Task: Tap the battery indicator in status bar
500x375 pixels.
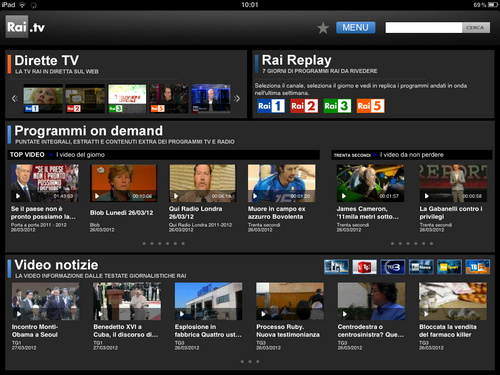Action: coord(493,5)
